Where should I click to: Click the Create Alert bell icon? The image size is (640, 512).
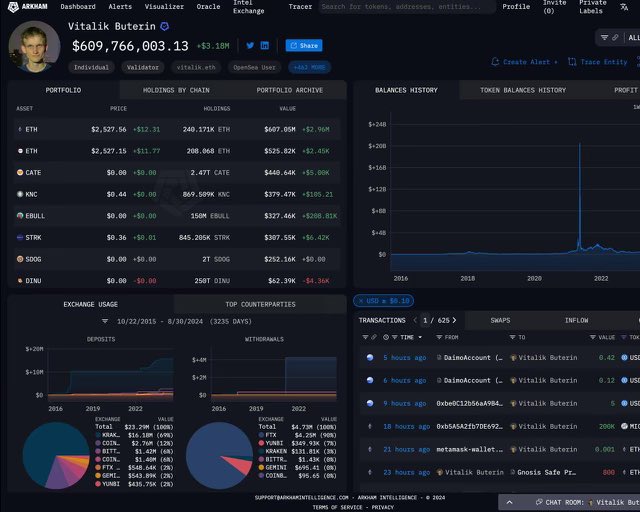point(495,62)
